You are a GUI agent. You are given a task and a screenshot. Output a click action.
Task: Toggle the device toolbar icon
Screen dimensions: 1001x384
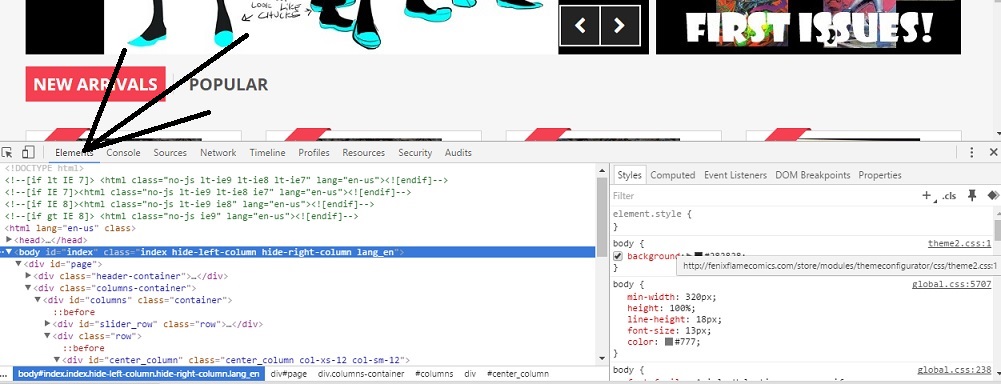27,152
